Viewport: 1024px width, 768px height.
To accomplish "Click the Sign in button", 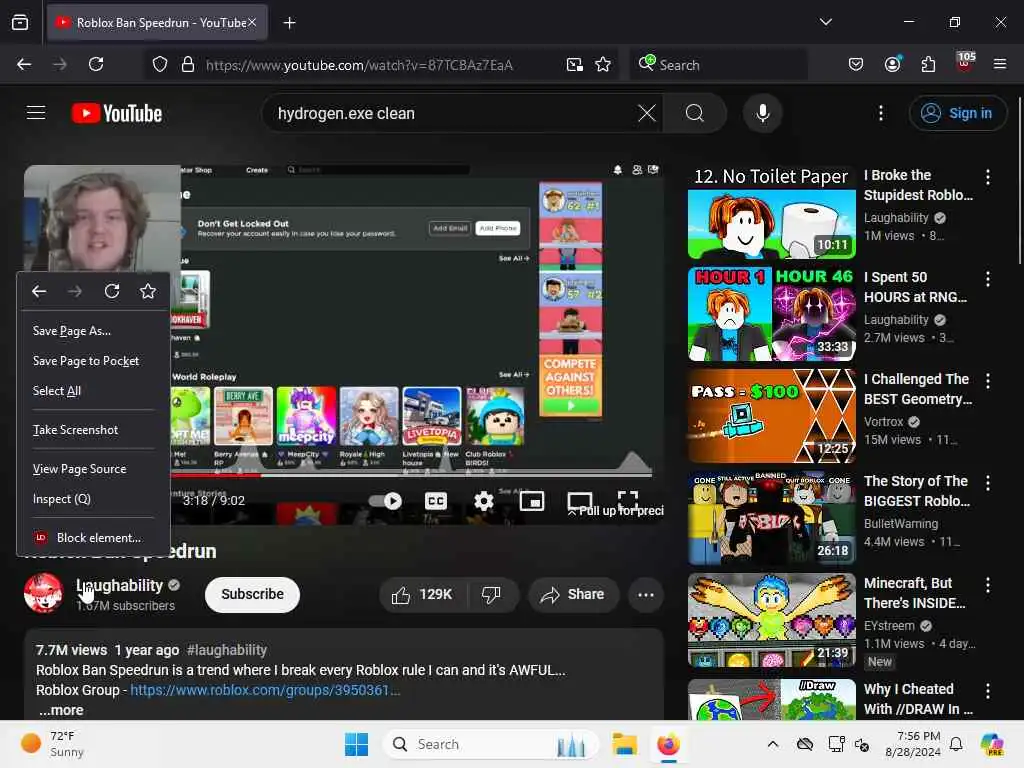I will coord(957,113).
